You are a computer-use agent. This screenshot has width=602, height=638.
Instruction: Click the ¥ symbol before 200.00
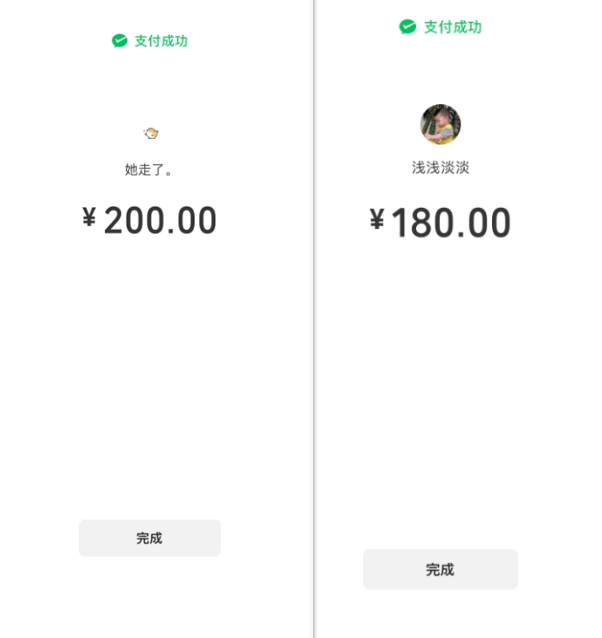click(x=89, y=217)
